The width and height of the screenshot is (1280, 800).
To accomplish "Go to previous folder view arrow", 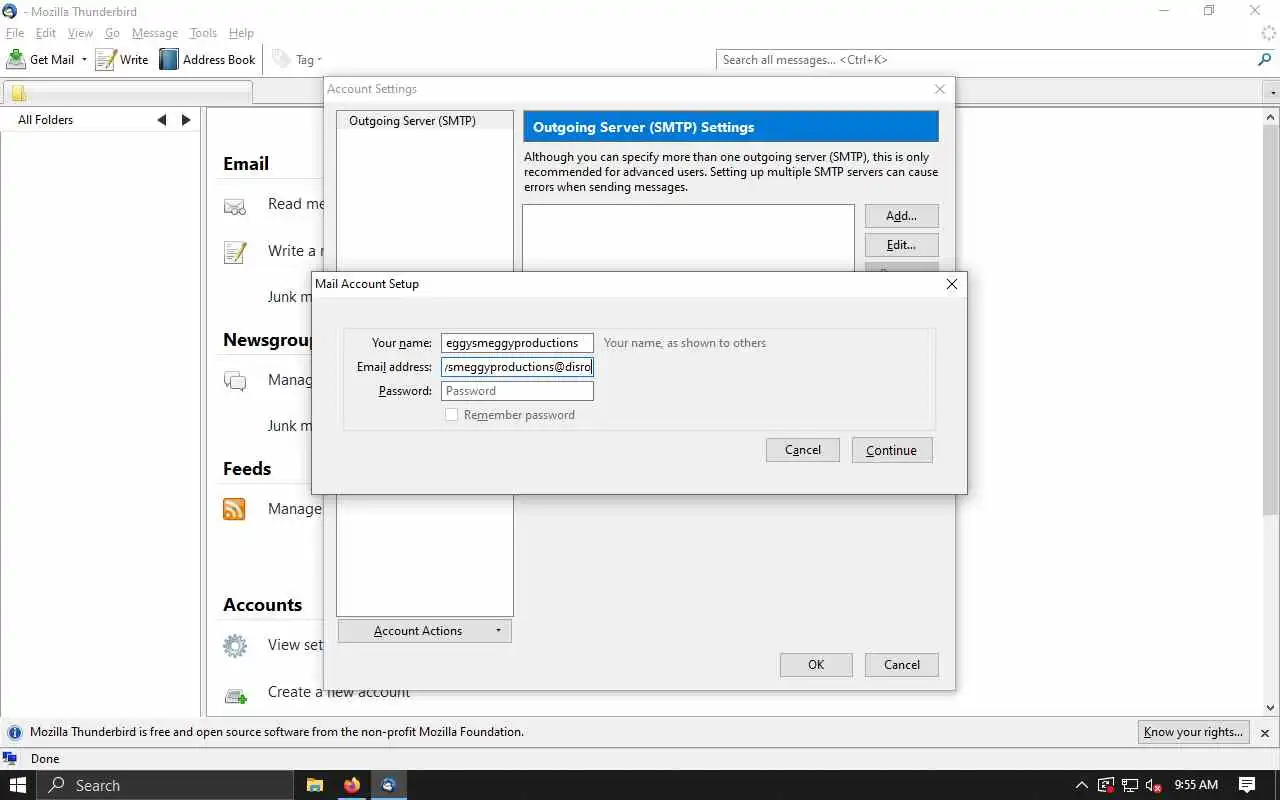I will click(162, 120).
